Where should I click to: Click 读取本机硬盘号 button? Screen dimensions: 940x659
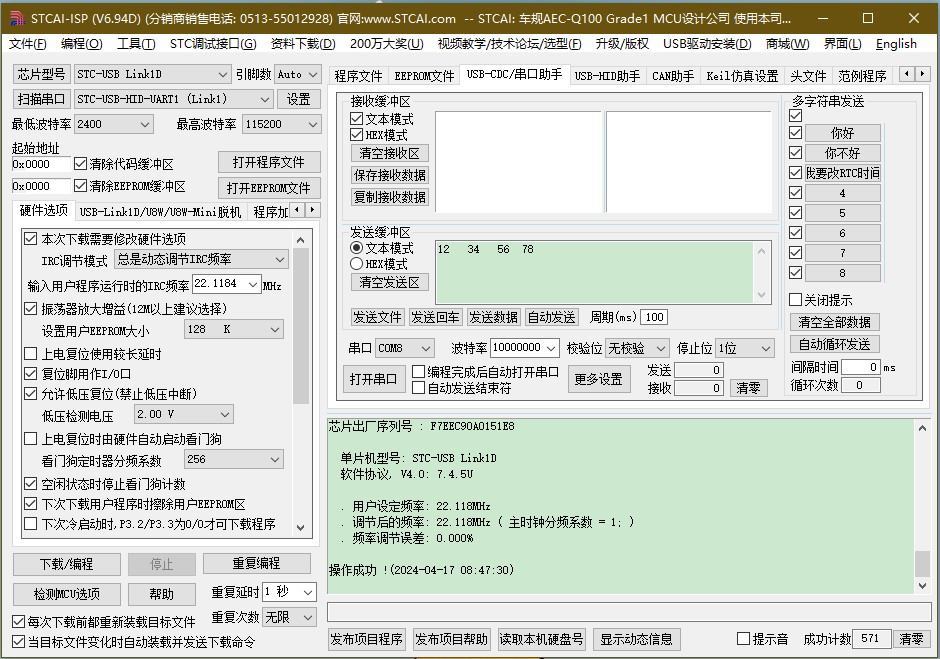[x=541, y=639]
